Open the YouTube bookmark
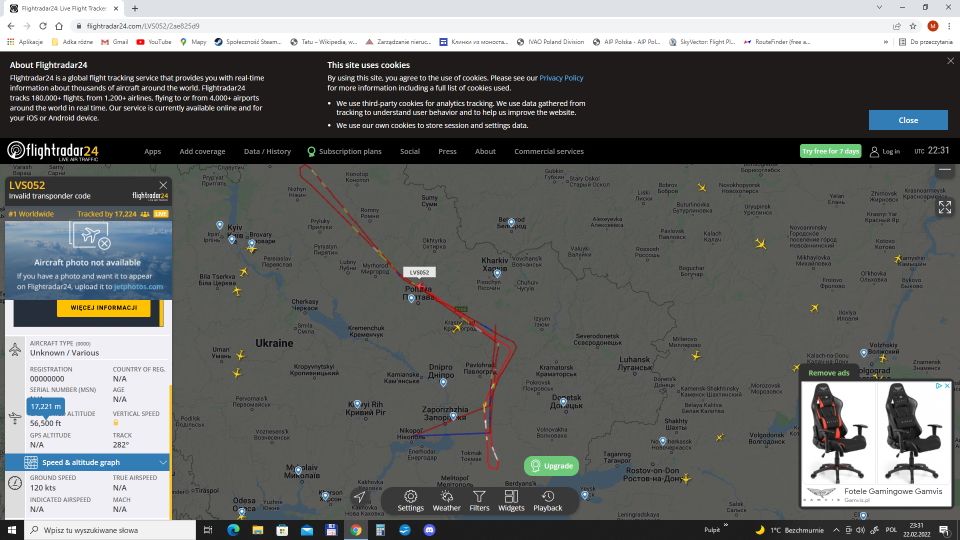The height and width of the screenshot is (540, 960). (154, 42)
